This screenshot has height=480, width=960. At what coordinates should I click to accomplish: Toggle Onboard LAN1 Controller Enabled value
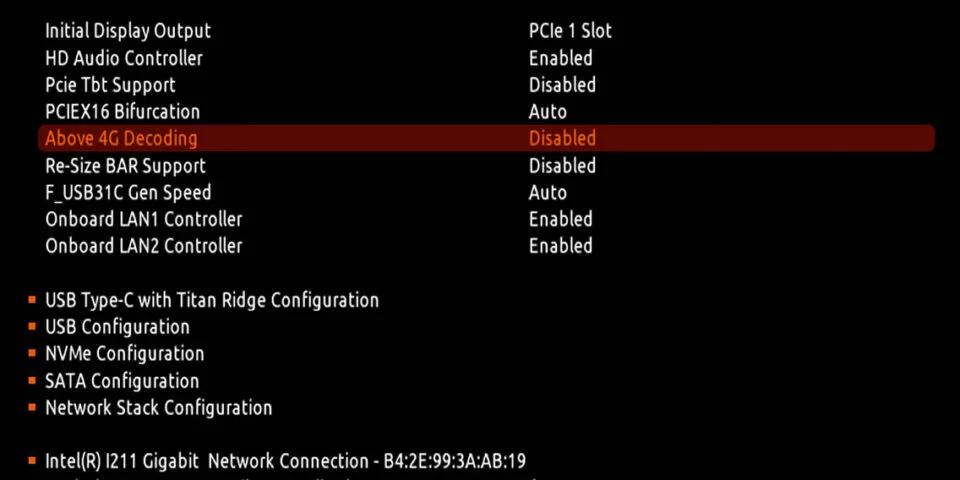click(x=561, y=219)
